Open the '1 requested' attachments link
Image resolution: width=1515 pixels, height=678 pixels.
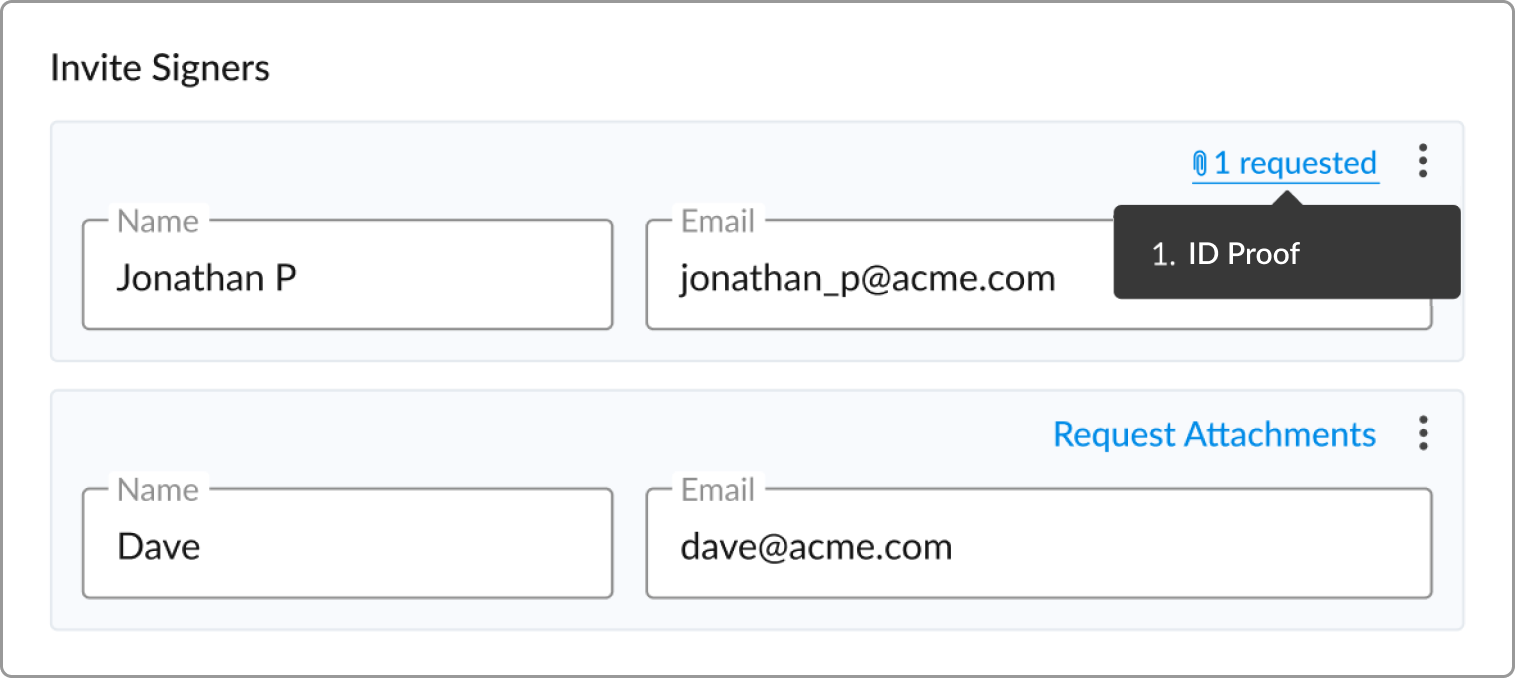[x=1286, y=163]
